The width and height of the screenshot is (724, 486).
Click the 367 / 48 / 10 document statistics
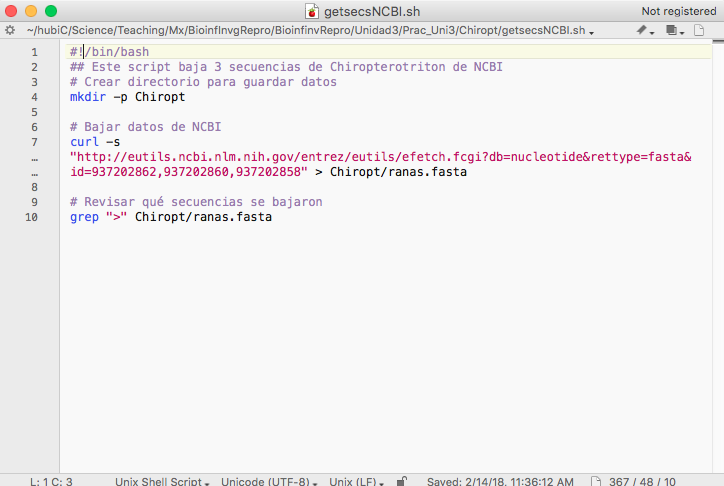642,481
